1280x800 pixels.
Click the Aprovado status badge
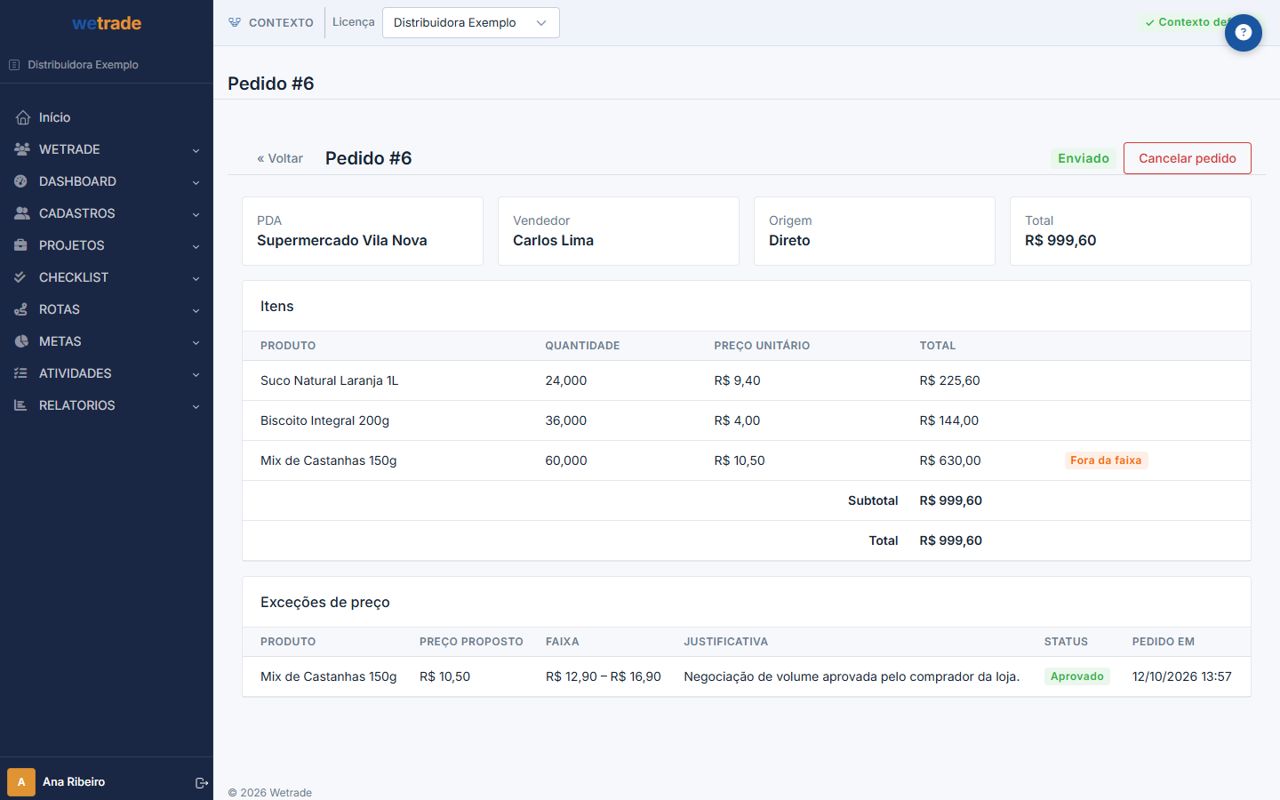(1077, 677)
